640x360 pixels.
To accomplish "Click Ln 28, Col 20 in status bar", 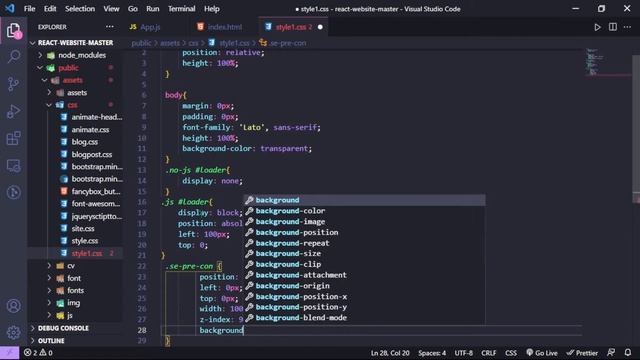I will tap(390, 353).
